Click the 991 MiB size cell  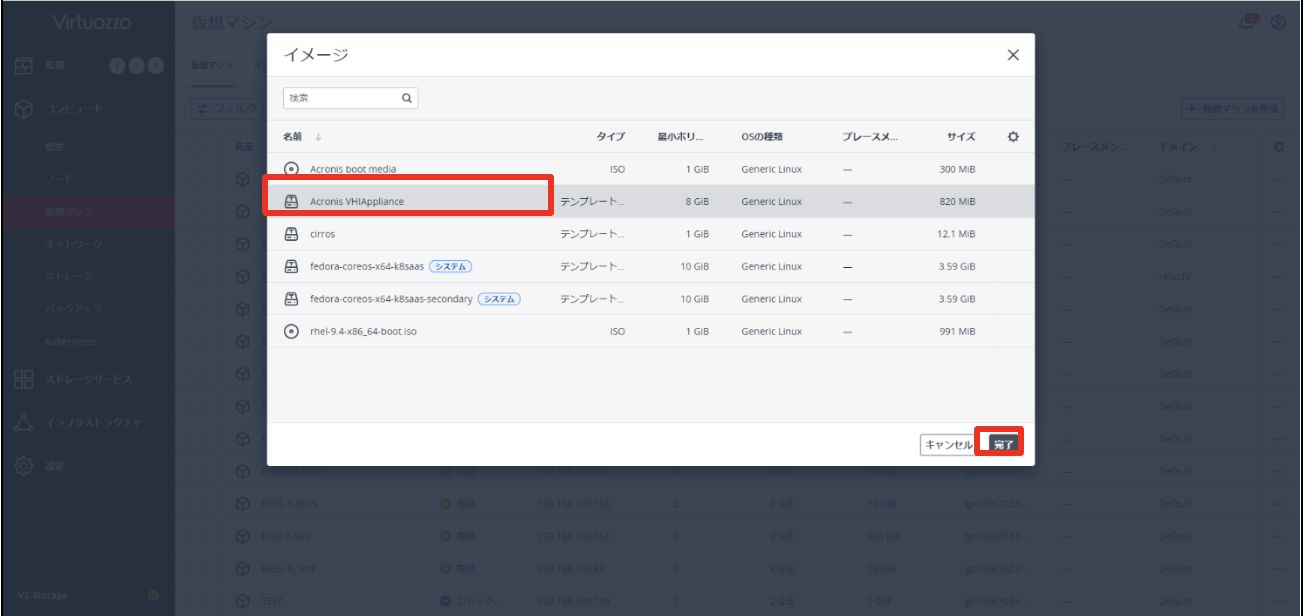(x=958, y=331)
